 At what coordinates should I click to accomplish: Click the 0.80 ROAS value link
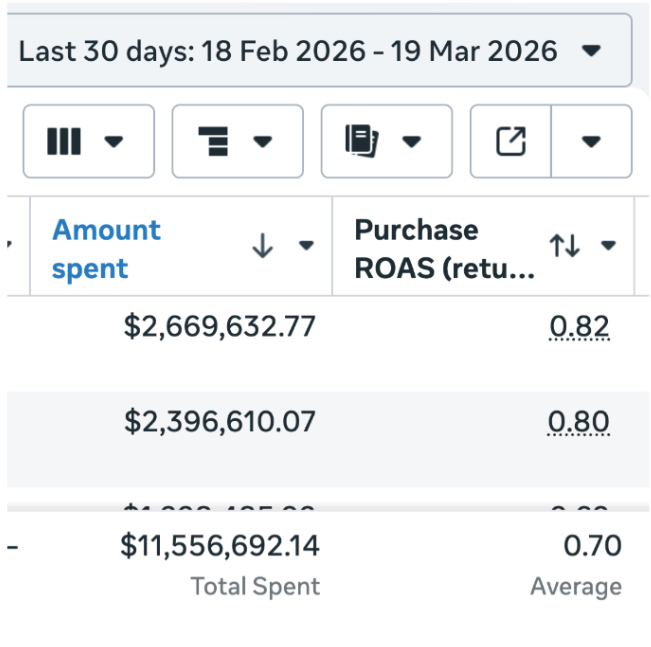578,422
